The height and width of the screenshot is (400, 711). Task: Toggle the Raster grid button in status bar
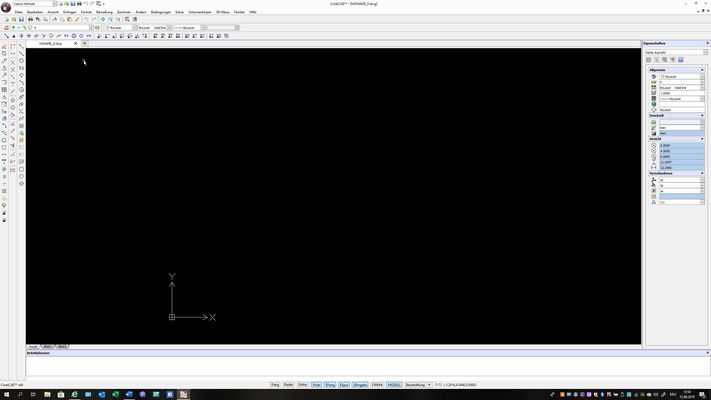coord(288,385)
